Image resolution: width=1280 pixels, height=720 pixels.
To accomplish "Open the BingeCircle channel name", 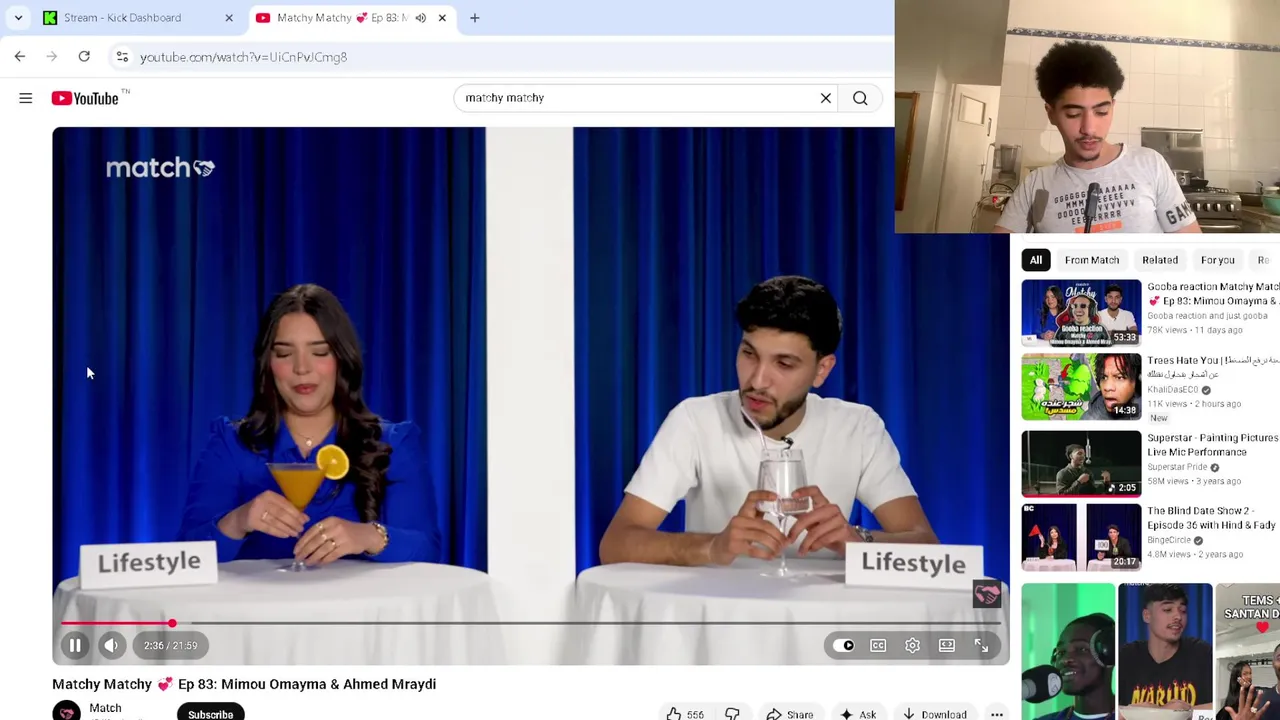I will 1169,540.
